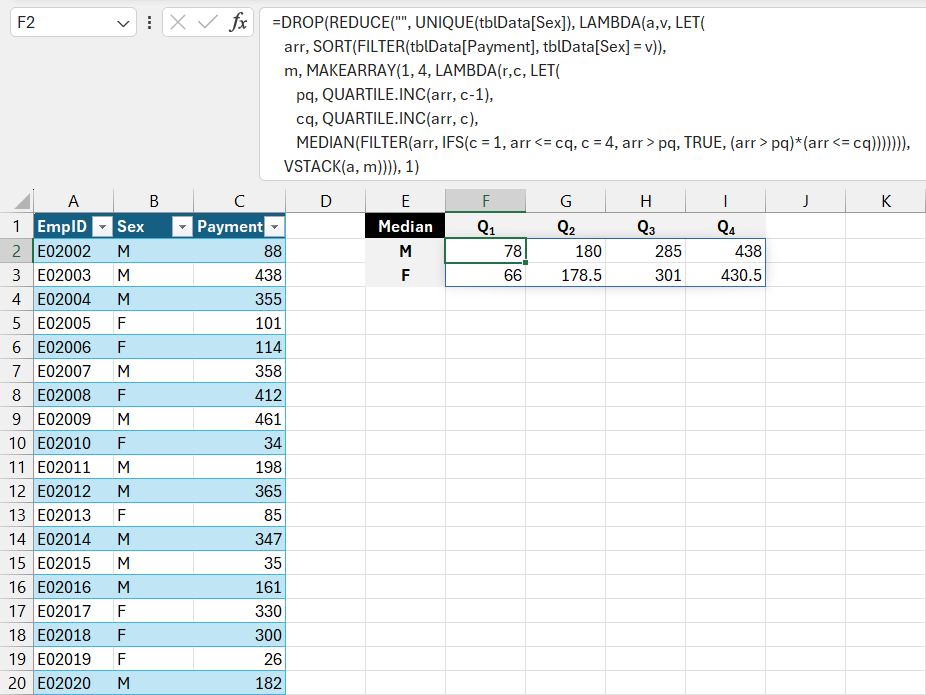The image size is (926, 695).
Task: Click the vertical dots next to Name Box
Action: [x=149, y=19]
